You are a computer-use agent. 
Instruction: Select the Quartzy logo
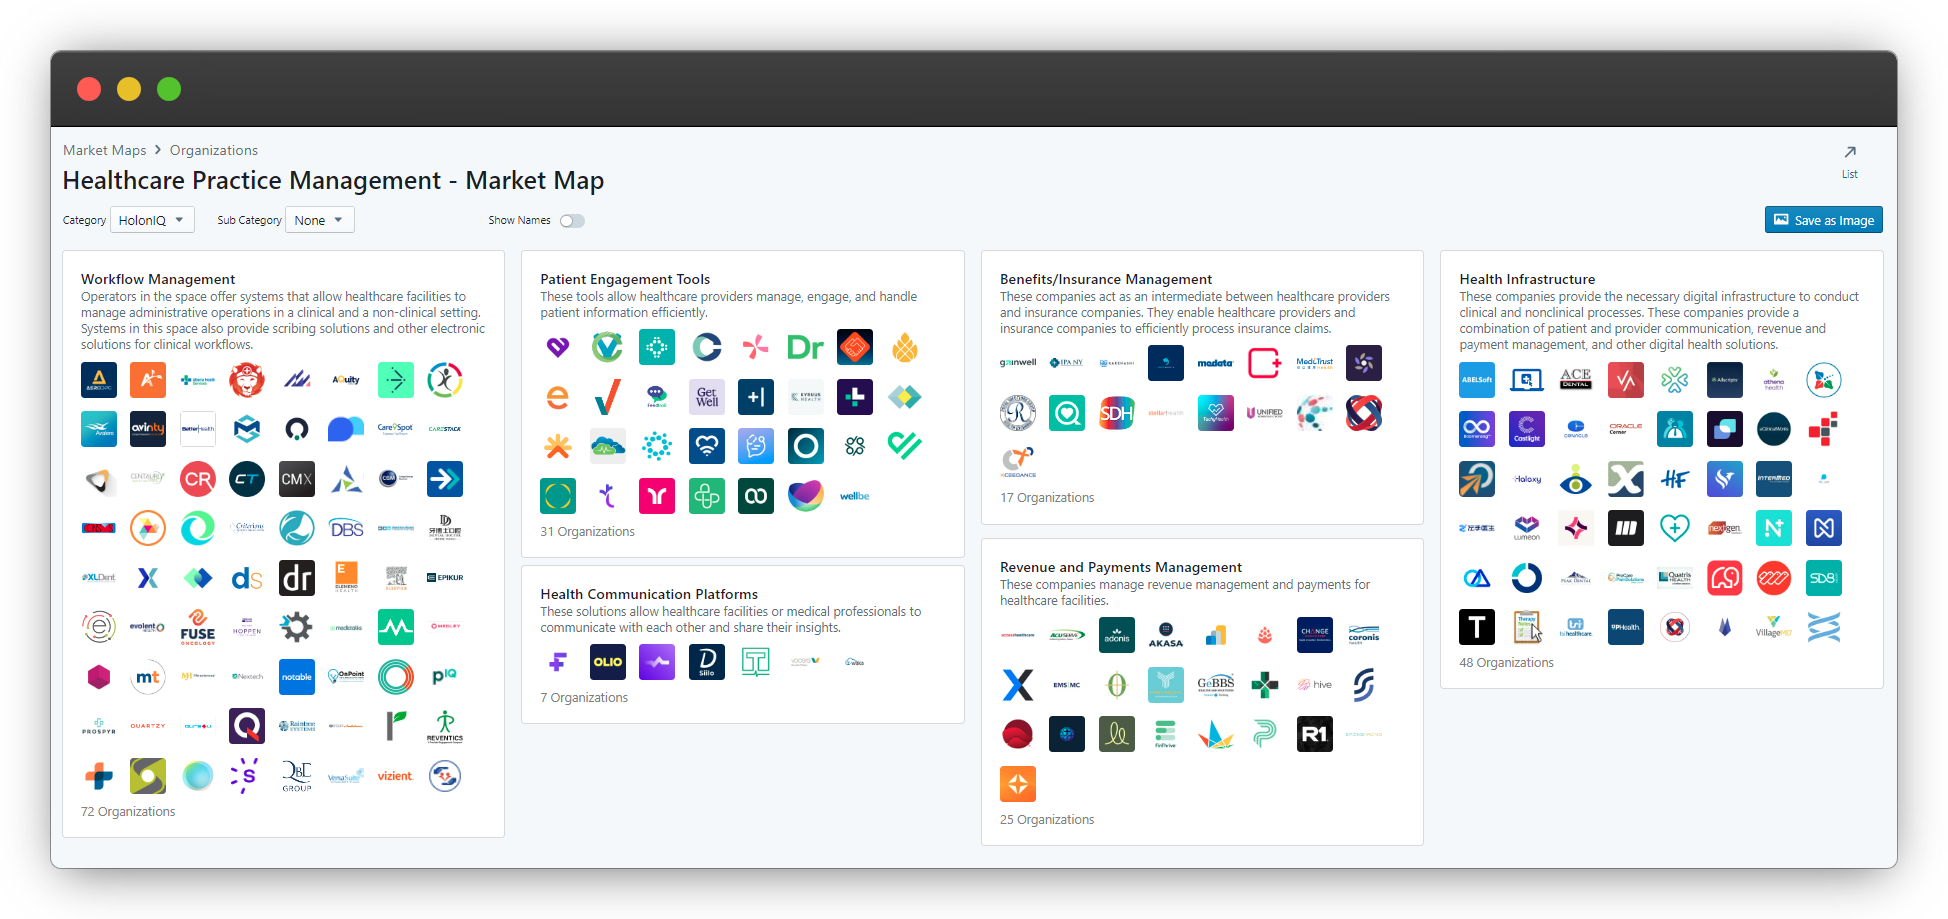tap(148, 726)
